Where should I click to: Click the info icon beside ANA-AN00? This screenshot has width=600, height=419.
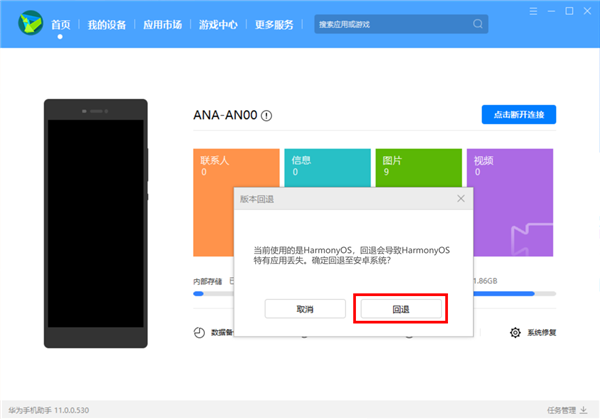click(x=267, y=116)
